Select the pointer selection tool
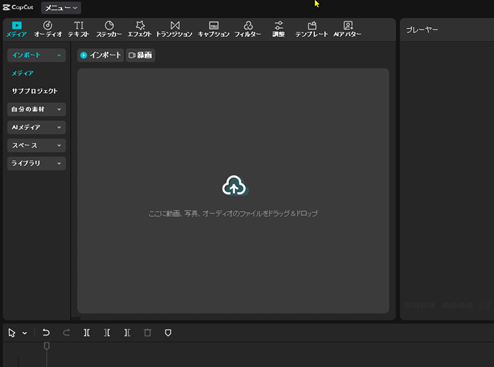Viewport: 494px width, 367px height. [x=12, y=333]
